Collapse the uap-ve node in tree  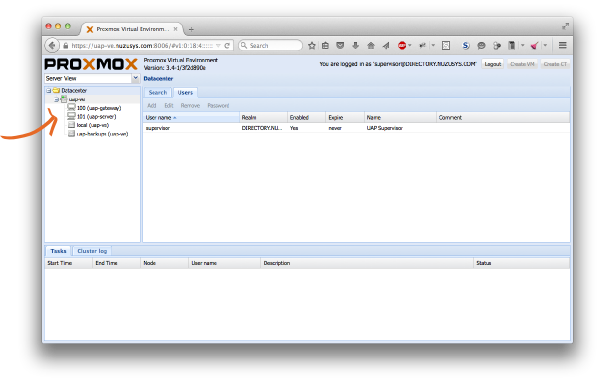[x=57, y=99]
